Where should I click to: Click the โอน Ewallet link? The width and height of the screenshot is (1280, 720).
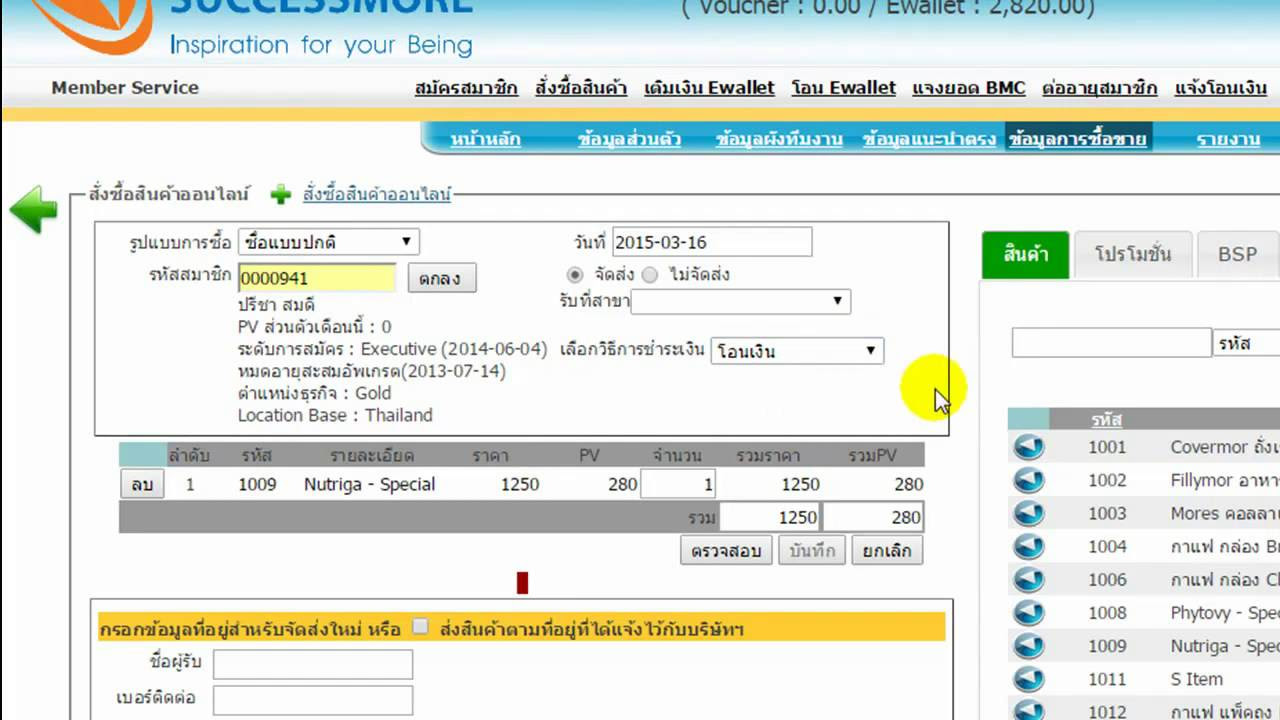coord(843,88)
